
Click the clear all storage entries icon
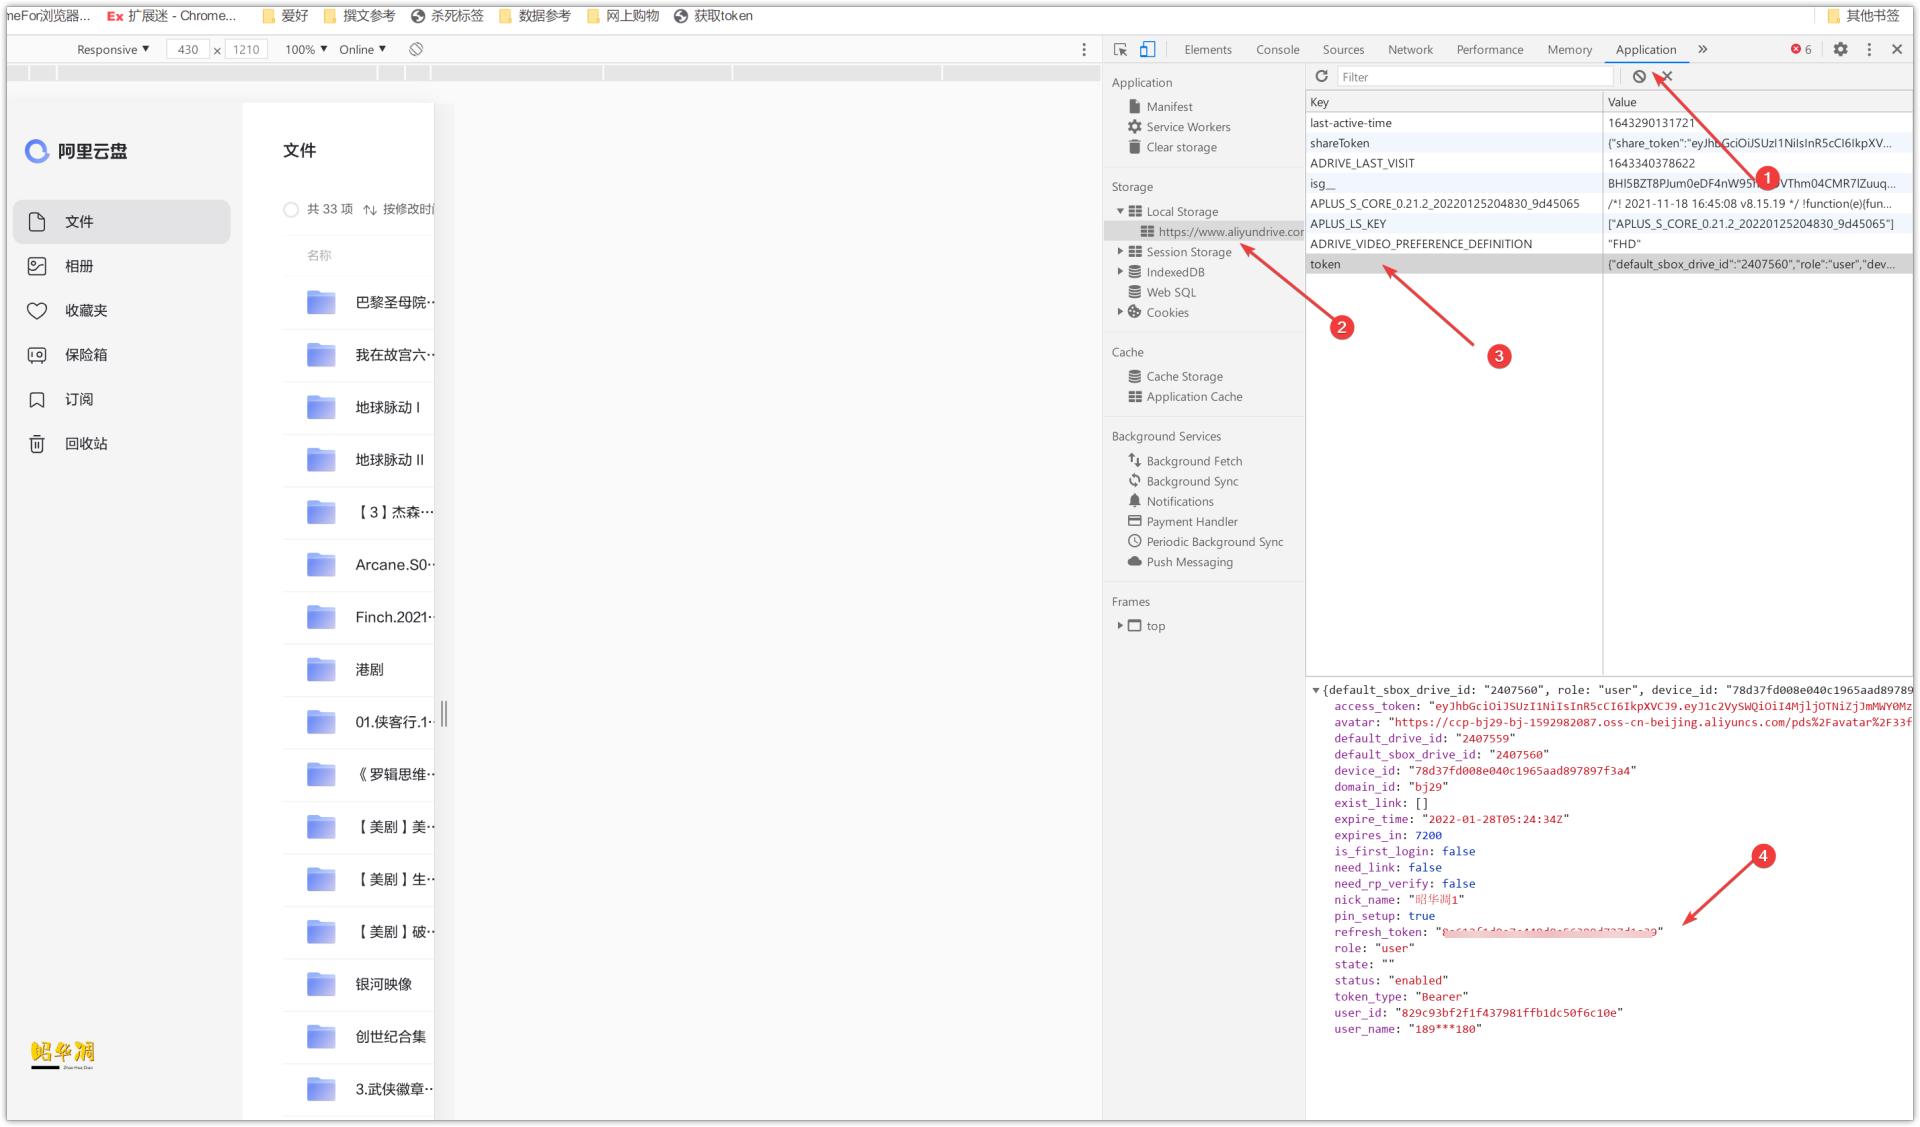pos(1639,76)
